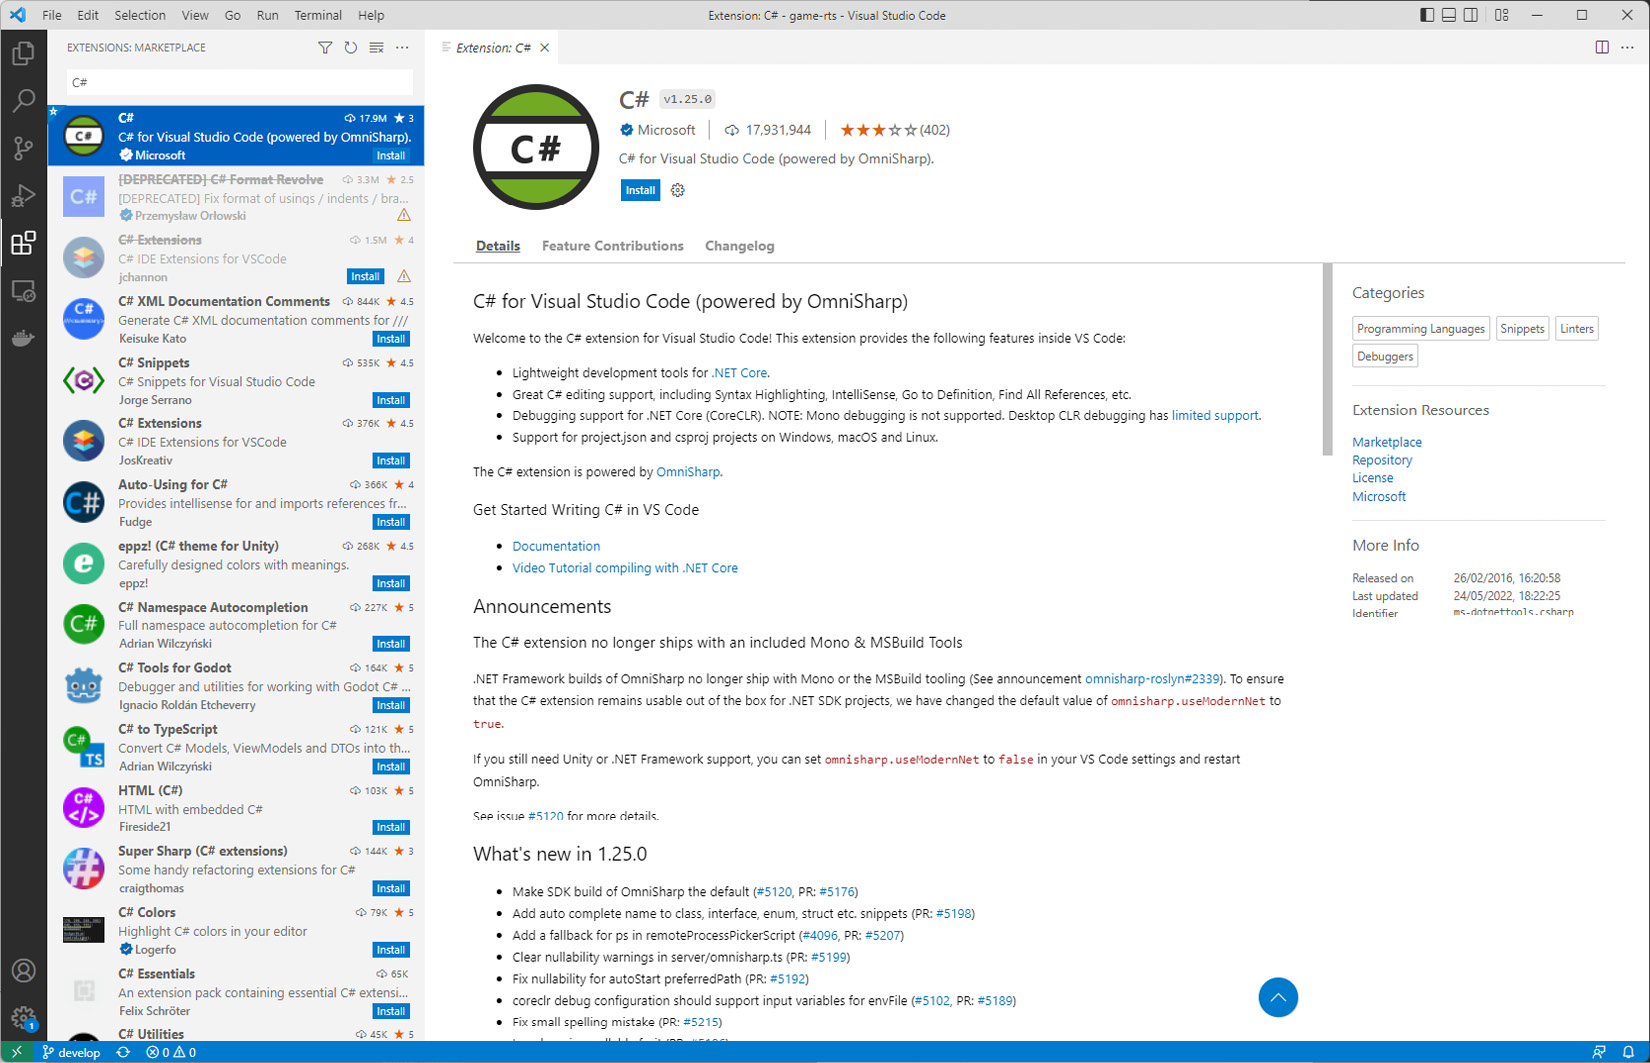Open notifications bell in status bar

coord(1628,1052)
